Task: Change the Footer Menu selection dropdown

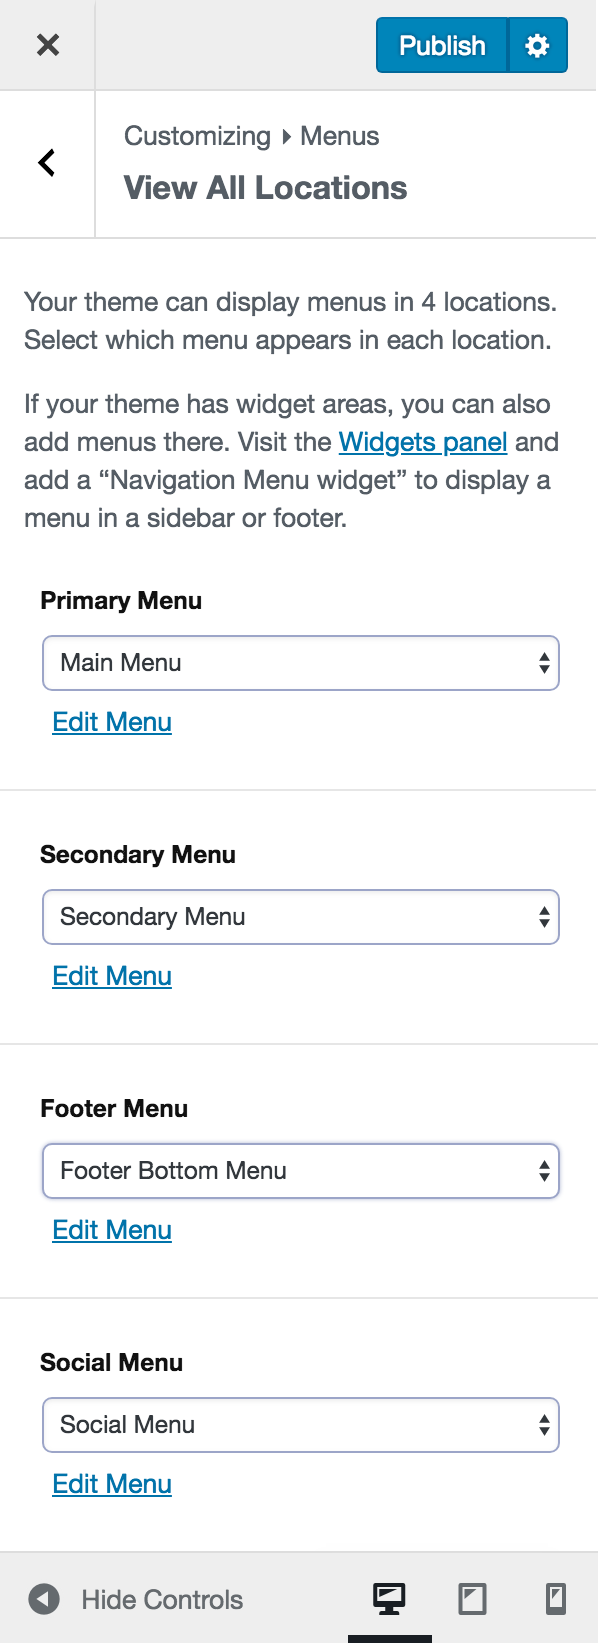Action: pos(300,1170)
